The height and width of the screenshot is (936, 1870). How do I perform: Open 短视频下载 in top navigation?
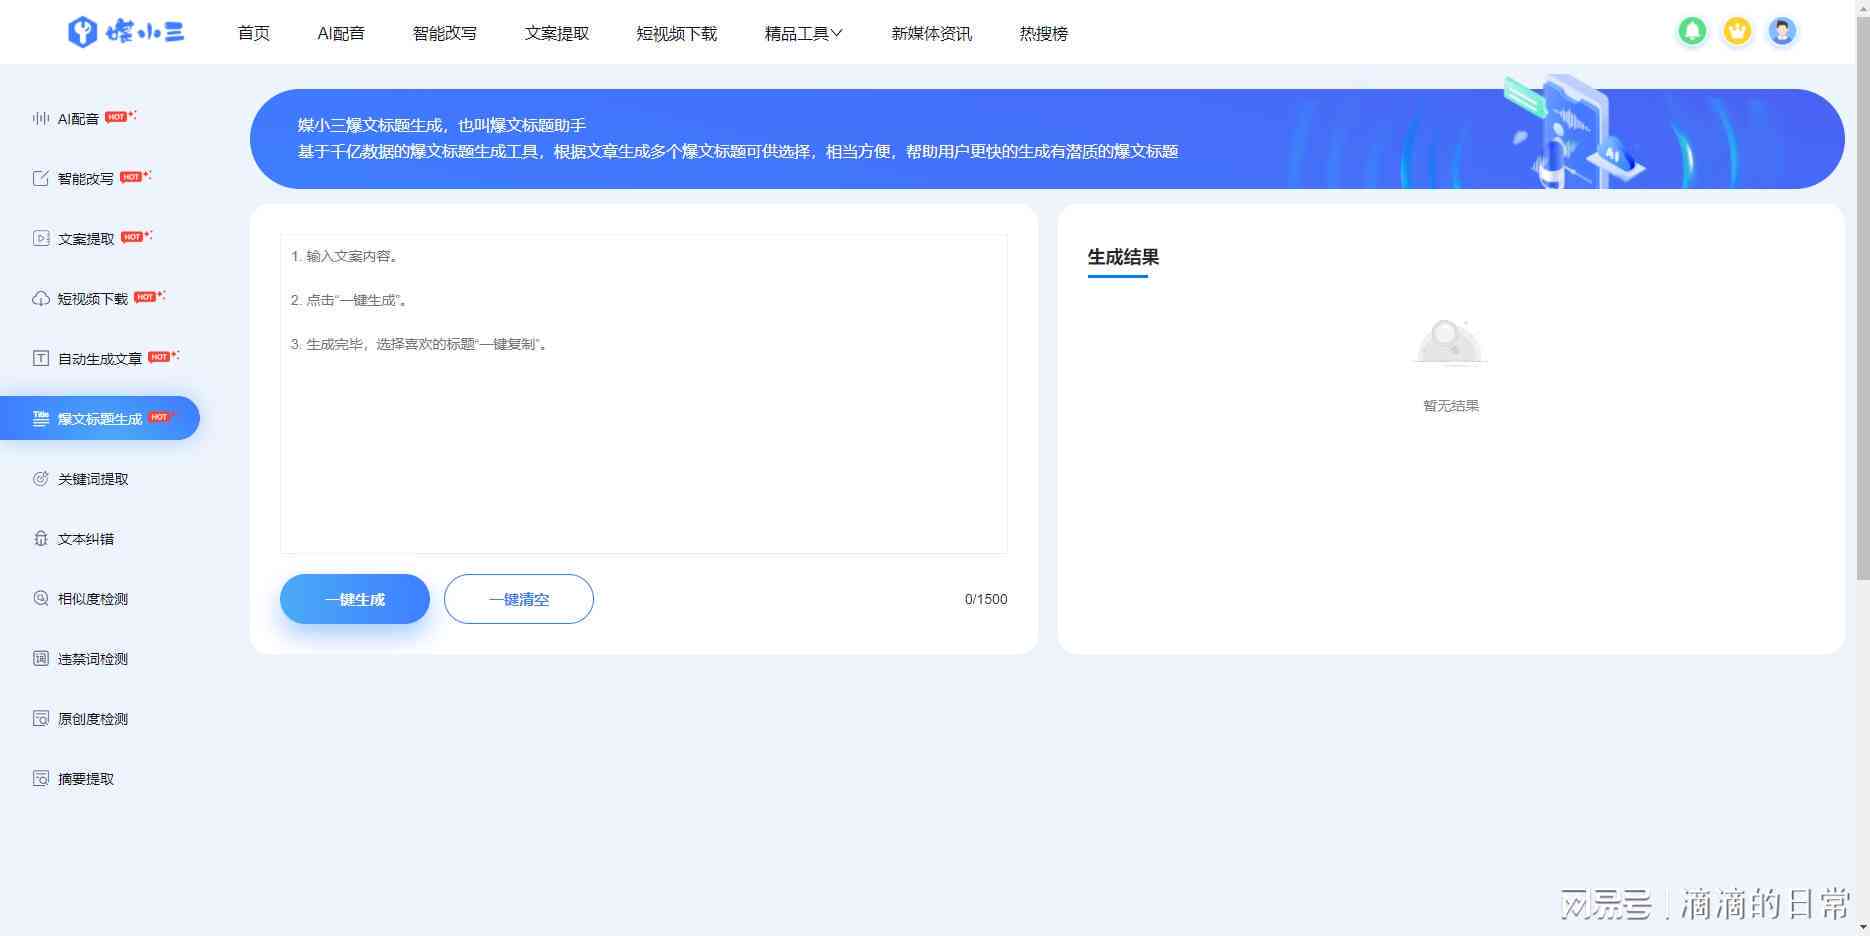tap(677, 33)
